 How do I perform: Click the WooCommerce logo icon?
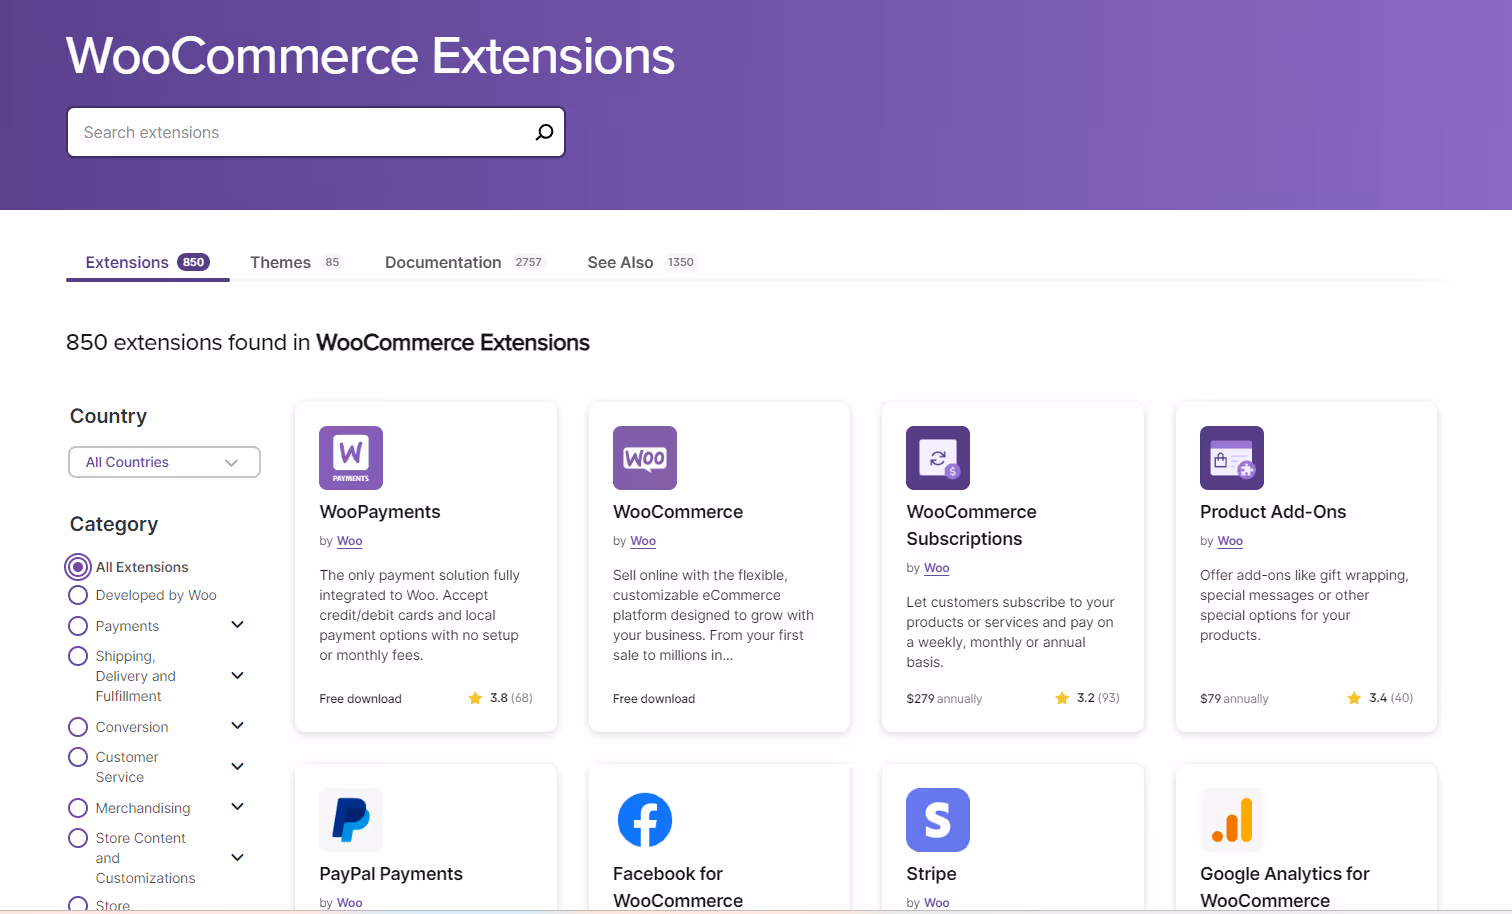click(645, 457)
